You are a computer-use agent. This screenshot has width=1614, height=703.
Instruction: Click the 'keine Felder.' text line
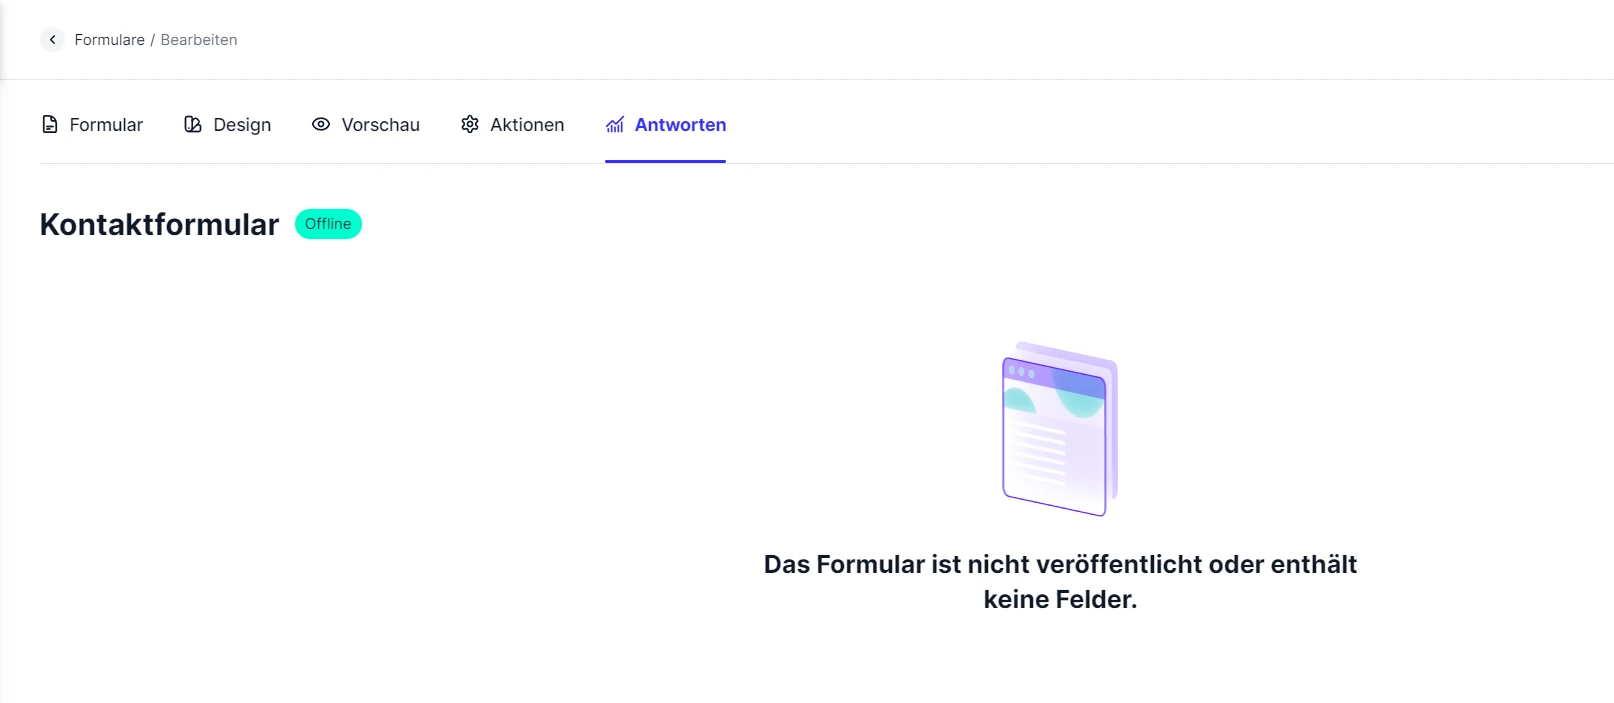point(1060,600)
